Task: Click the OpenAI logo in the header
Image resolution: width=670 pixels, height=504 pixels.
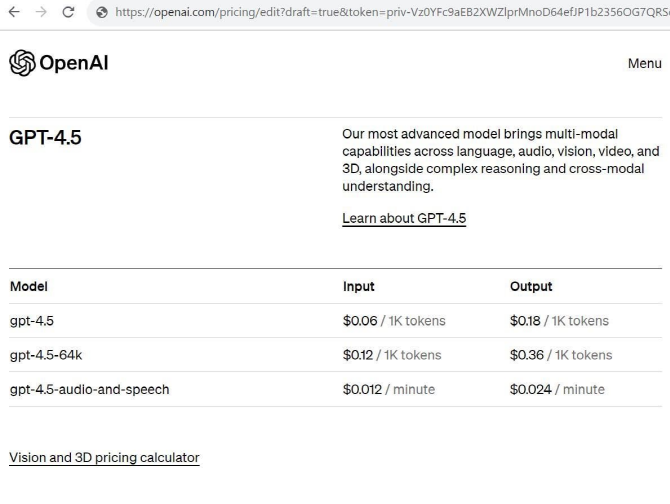Action: point(58,63)
